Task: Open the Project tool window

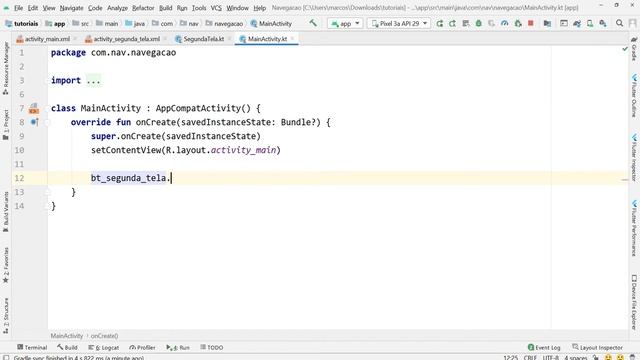Action: click(x=6, y=124)
